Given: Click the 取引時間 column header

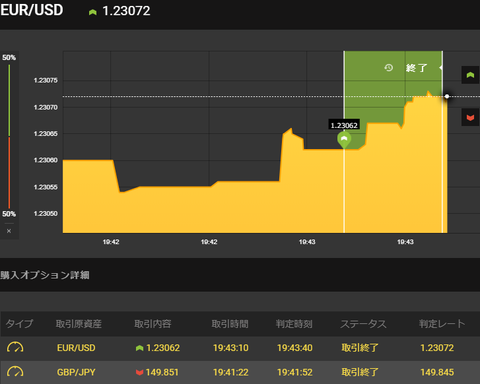Looking at the screenshot, I should click(x=230, y=323).
